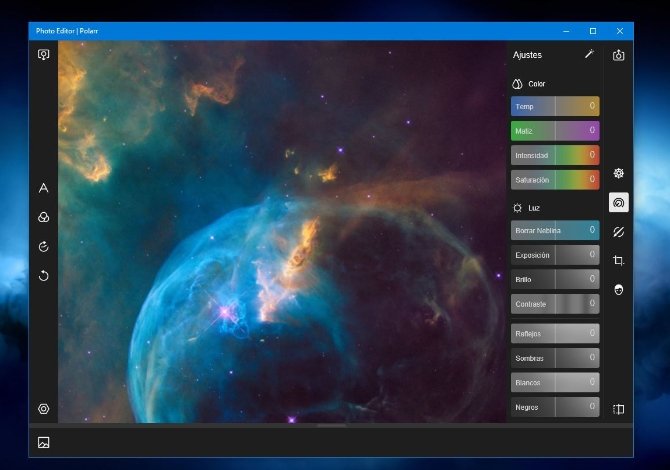Click the export/share icon at top right
The height and width of the screenshot is (470, 670).
click(619, 55)
